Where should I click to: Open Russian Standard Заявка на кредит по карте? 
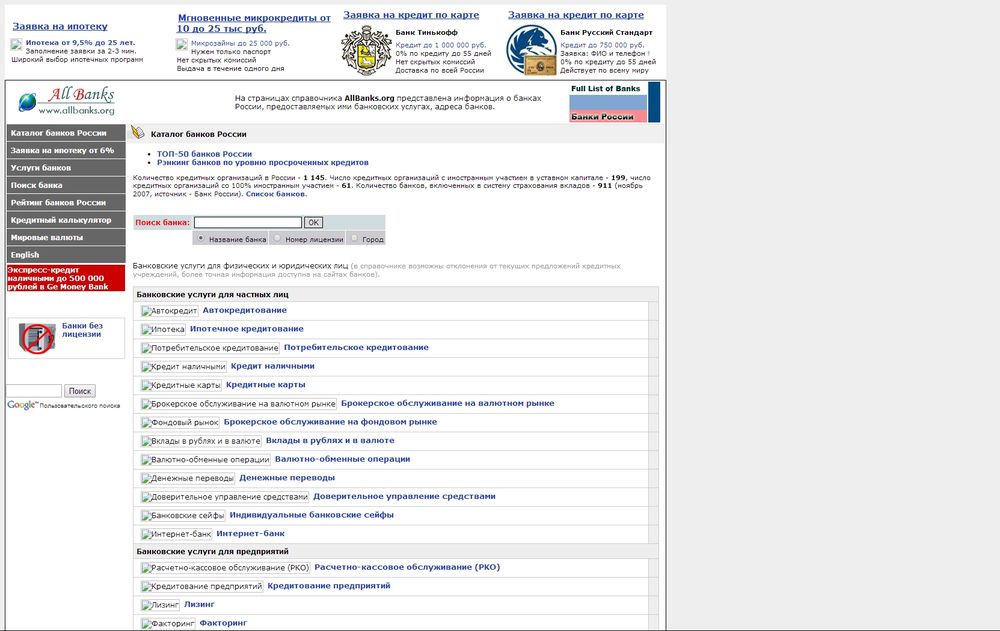pyautogui.click(x=576, y=15)
